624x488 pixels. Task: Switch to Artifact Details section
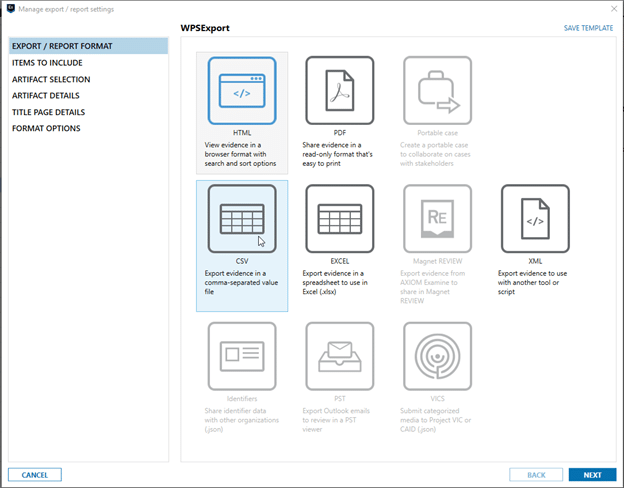[88, 96]
